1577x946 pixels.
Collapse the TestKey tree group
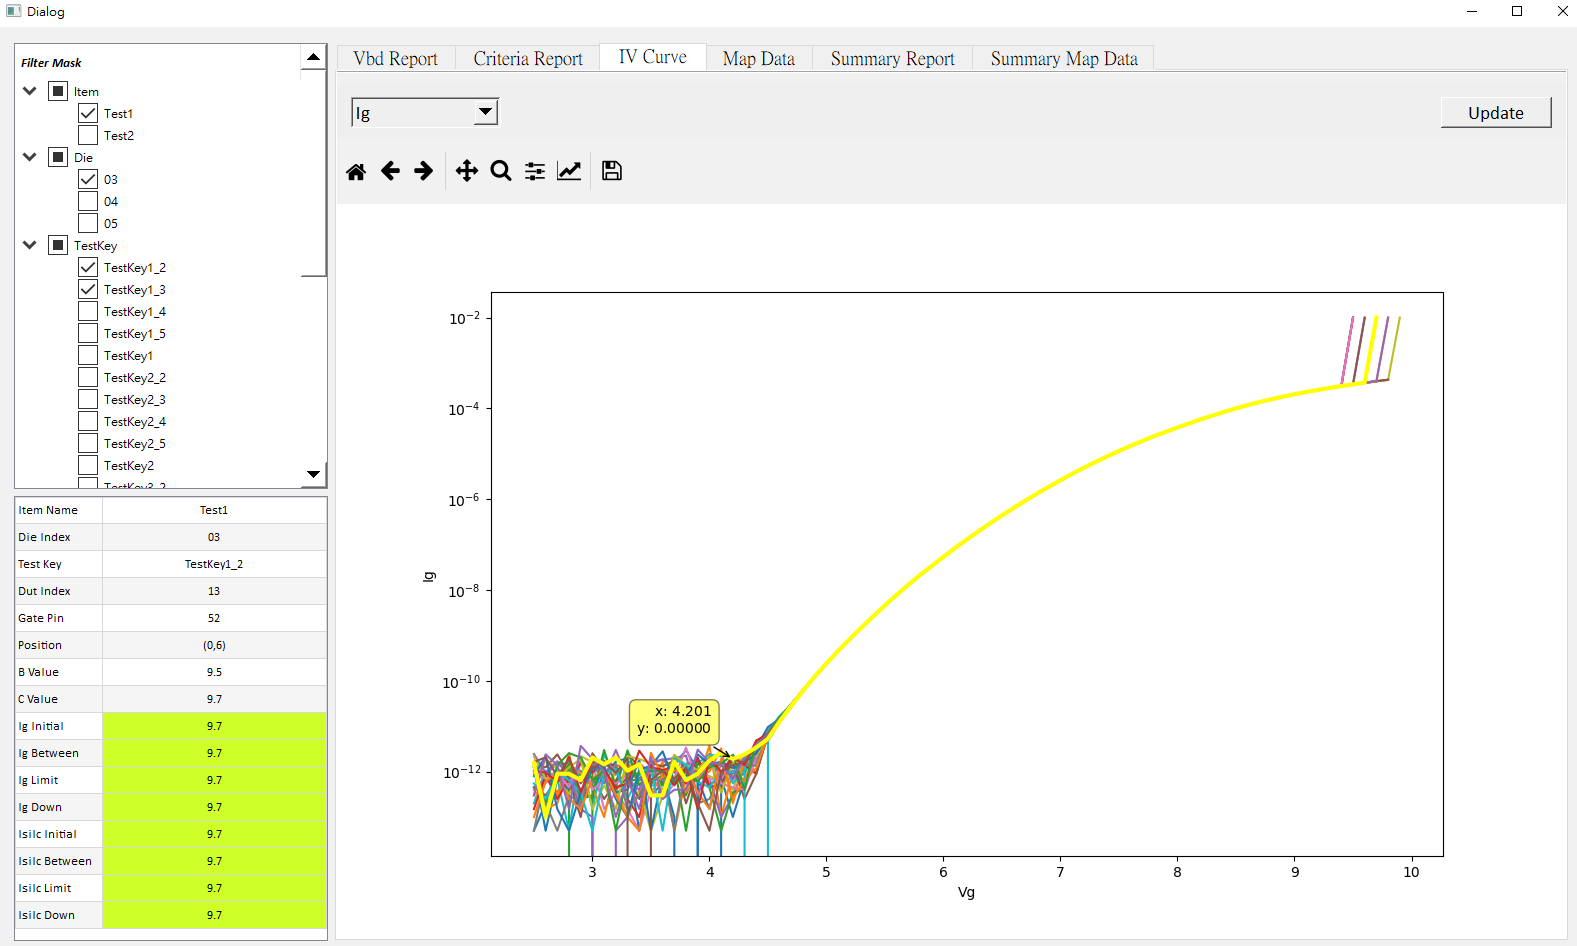[x=30, y=245]
